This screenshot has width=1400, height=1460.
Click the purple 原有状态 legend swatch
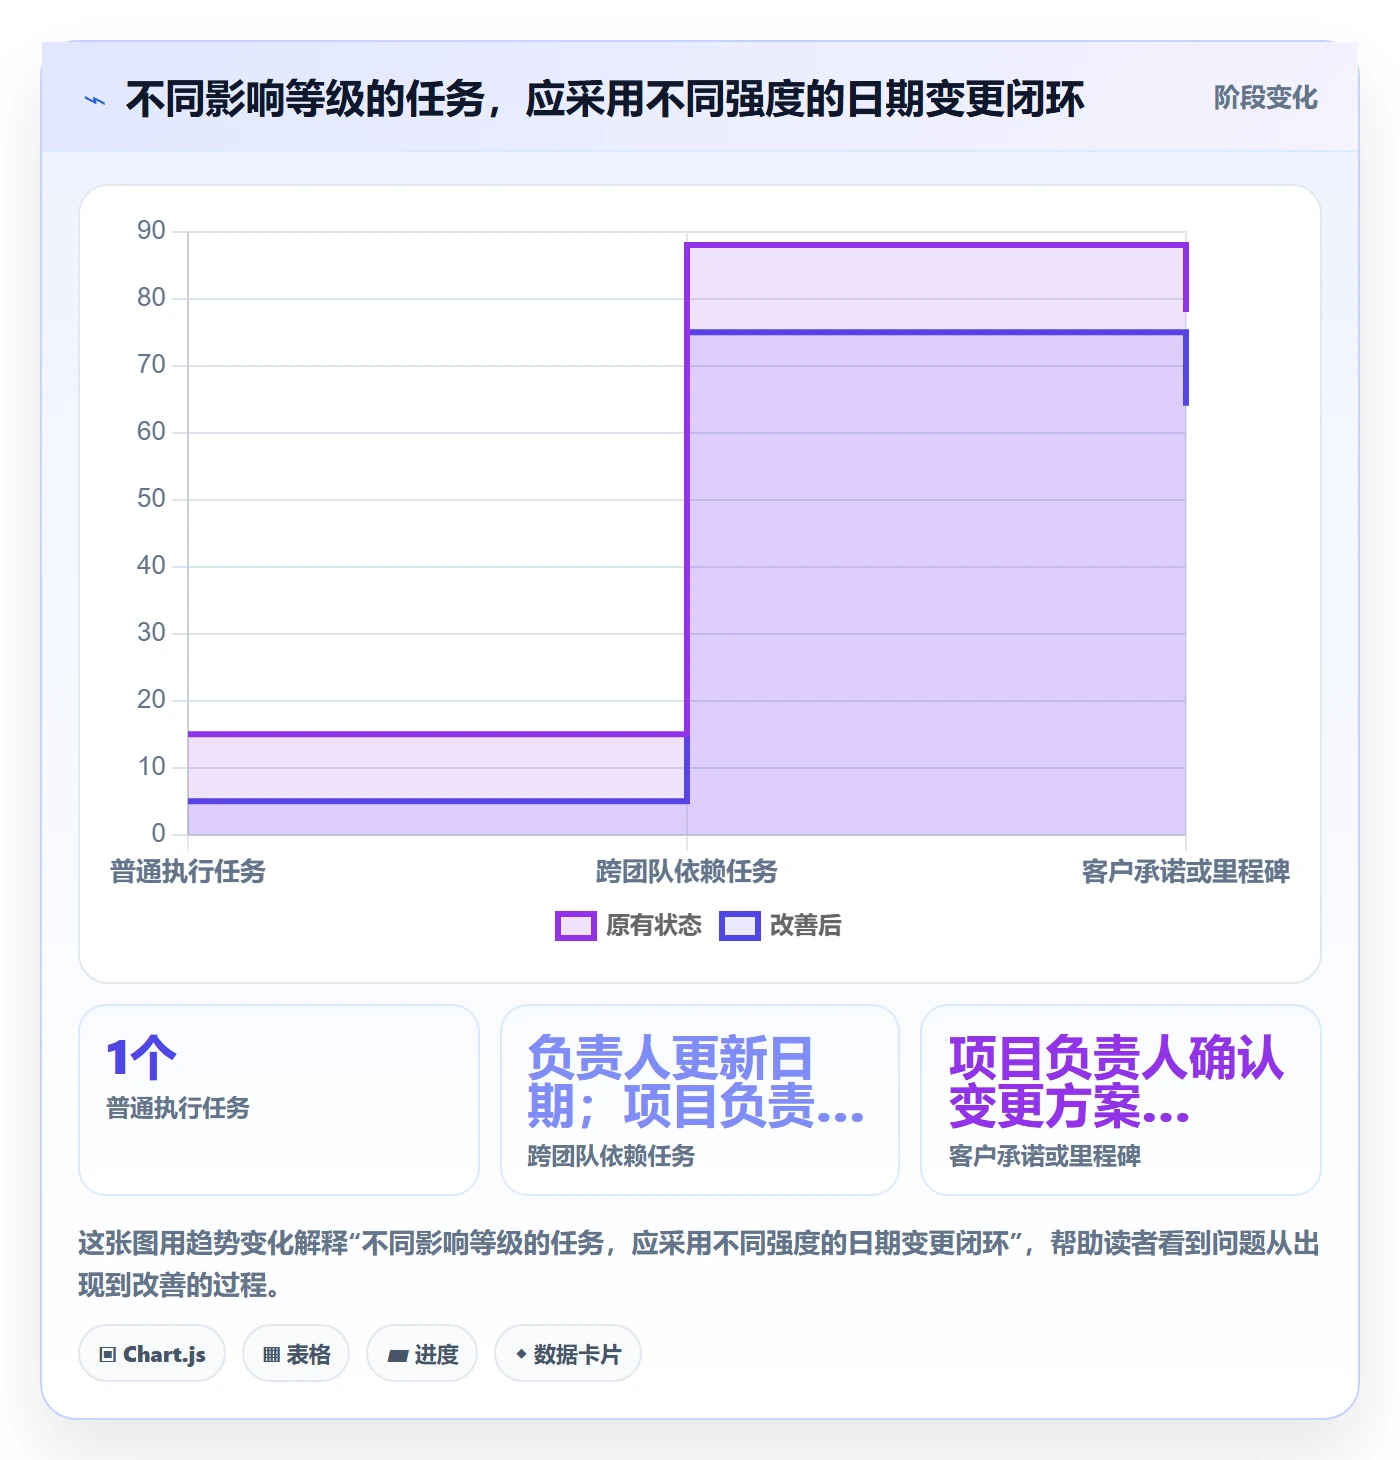[576, 926]
